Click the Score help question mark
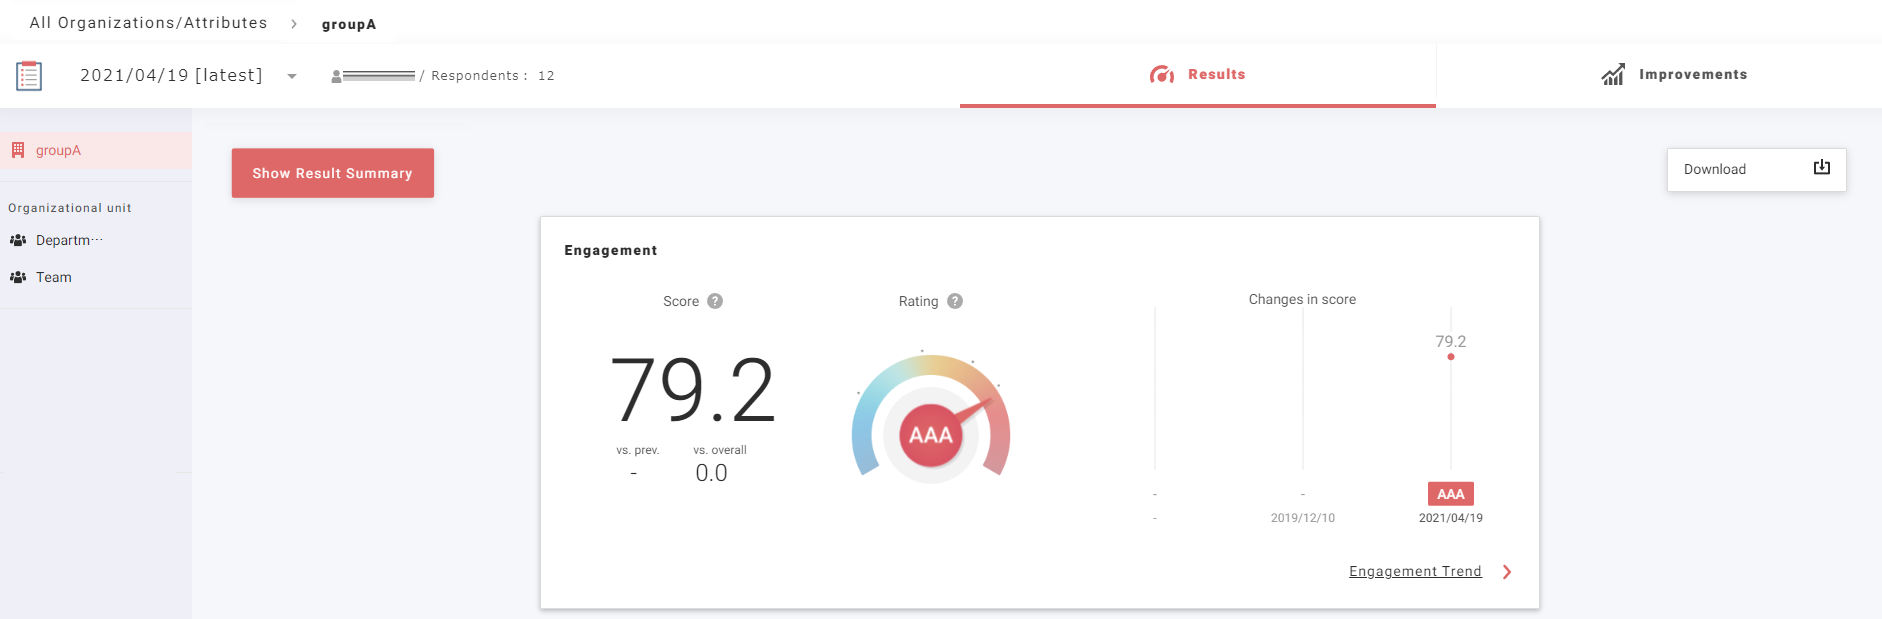 point(715,301)
